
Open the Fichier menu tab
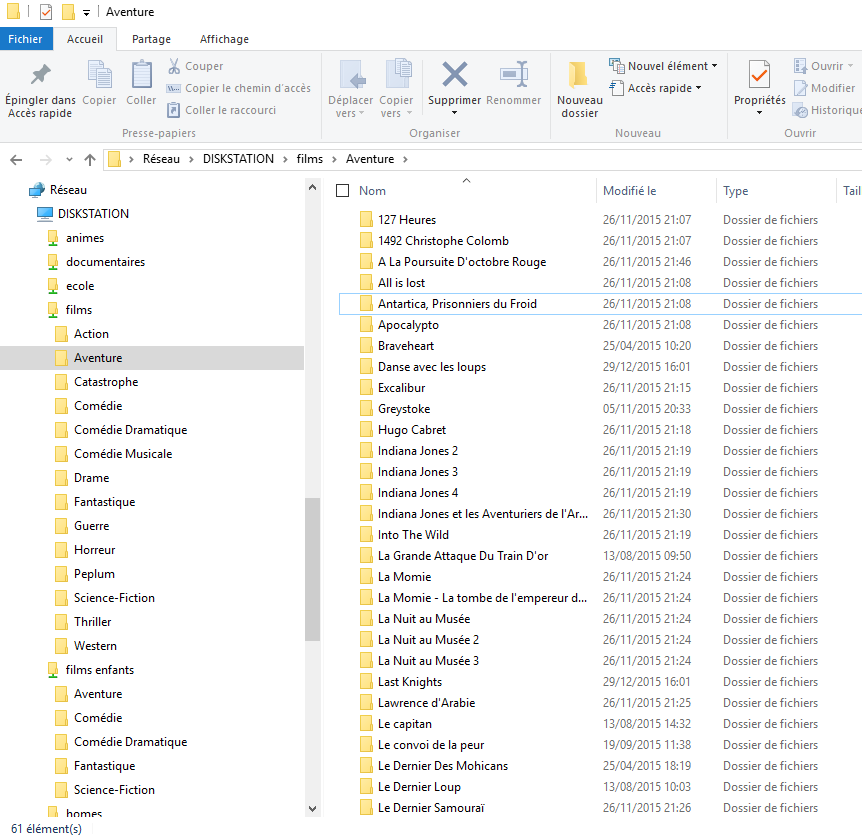point(25,39)
